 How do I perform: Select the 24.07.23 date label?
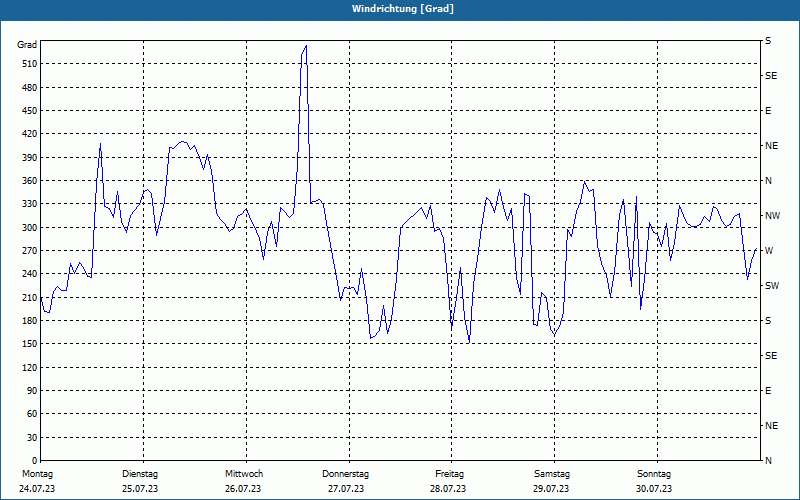[37, 489]
